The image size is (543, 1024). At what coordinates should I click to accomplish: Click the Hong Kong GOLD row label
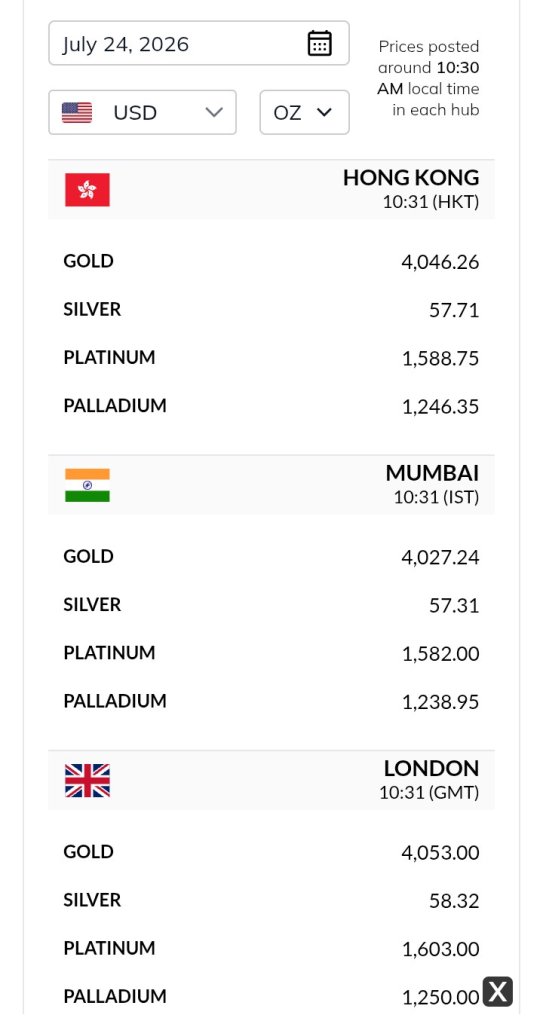(x=88, y=261)
